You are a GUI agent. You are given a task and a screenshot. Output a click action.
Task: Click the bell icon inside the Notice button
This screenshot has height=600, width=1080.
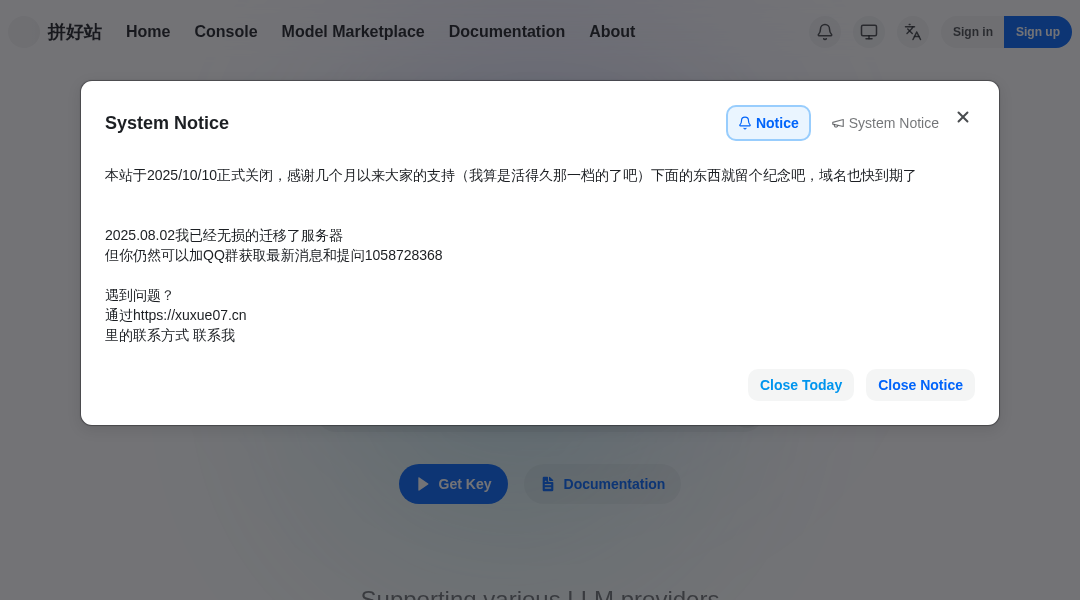point(745,123)
